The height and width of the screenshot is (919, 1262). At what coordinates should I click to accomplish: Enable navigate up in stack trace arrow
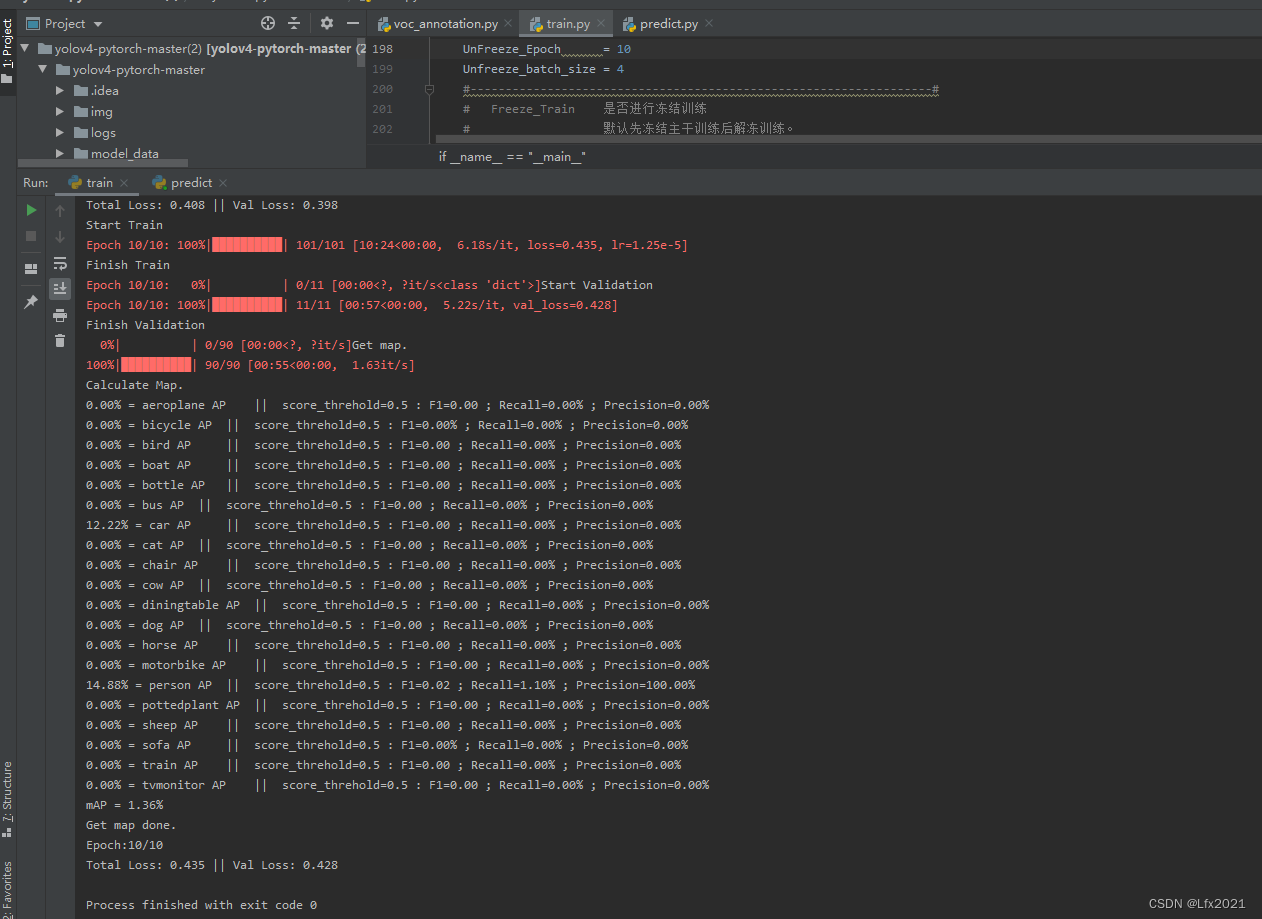[60, 210]
